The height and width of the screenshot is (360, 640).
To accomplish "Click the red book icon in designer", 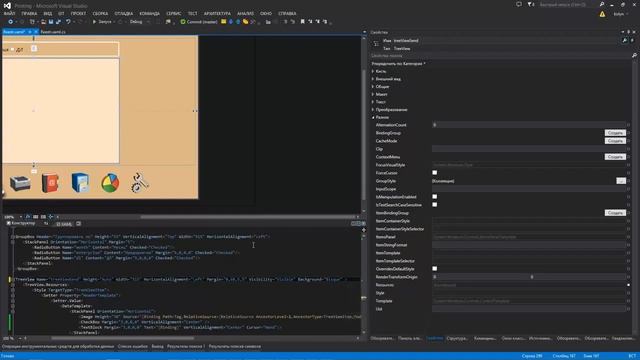I will pyautogui.click(x=50, y=182).
